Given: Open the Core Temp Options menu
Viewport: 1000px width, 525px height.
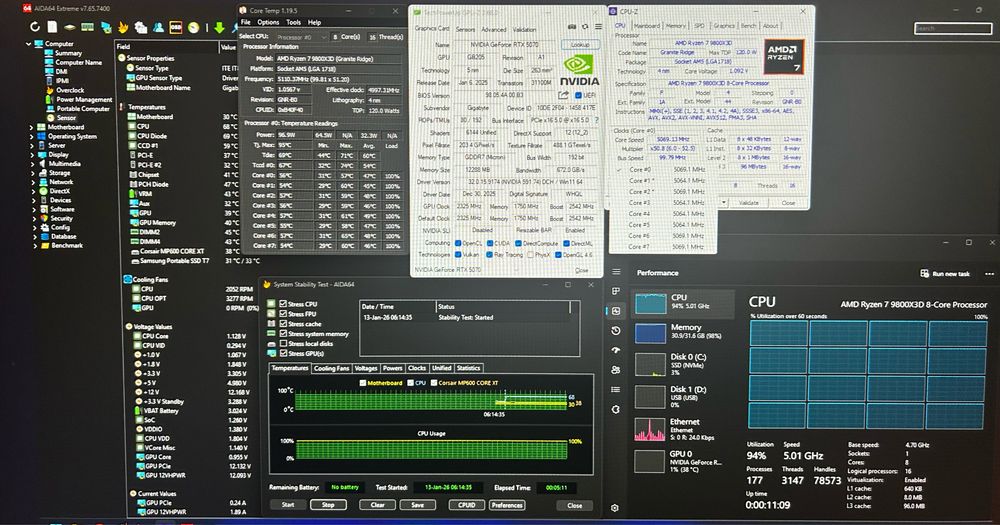Looking at the screenshot, I should (x=268, y=22).
